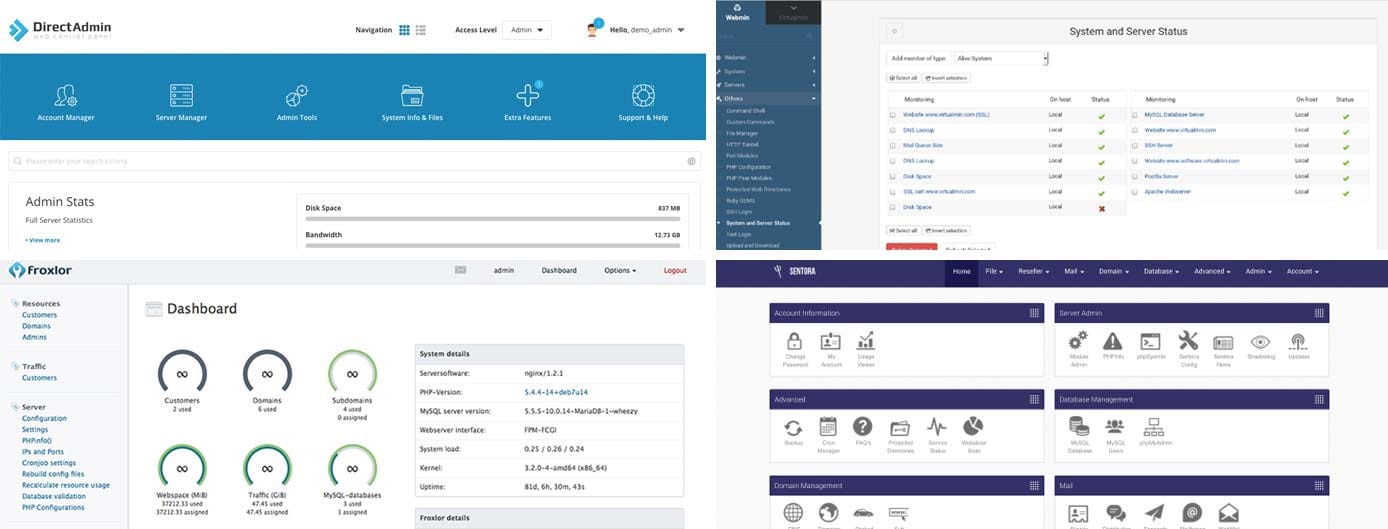
Task: Open Sentora Config wrench icon
Action: click(x=1188, y=340)
